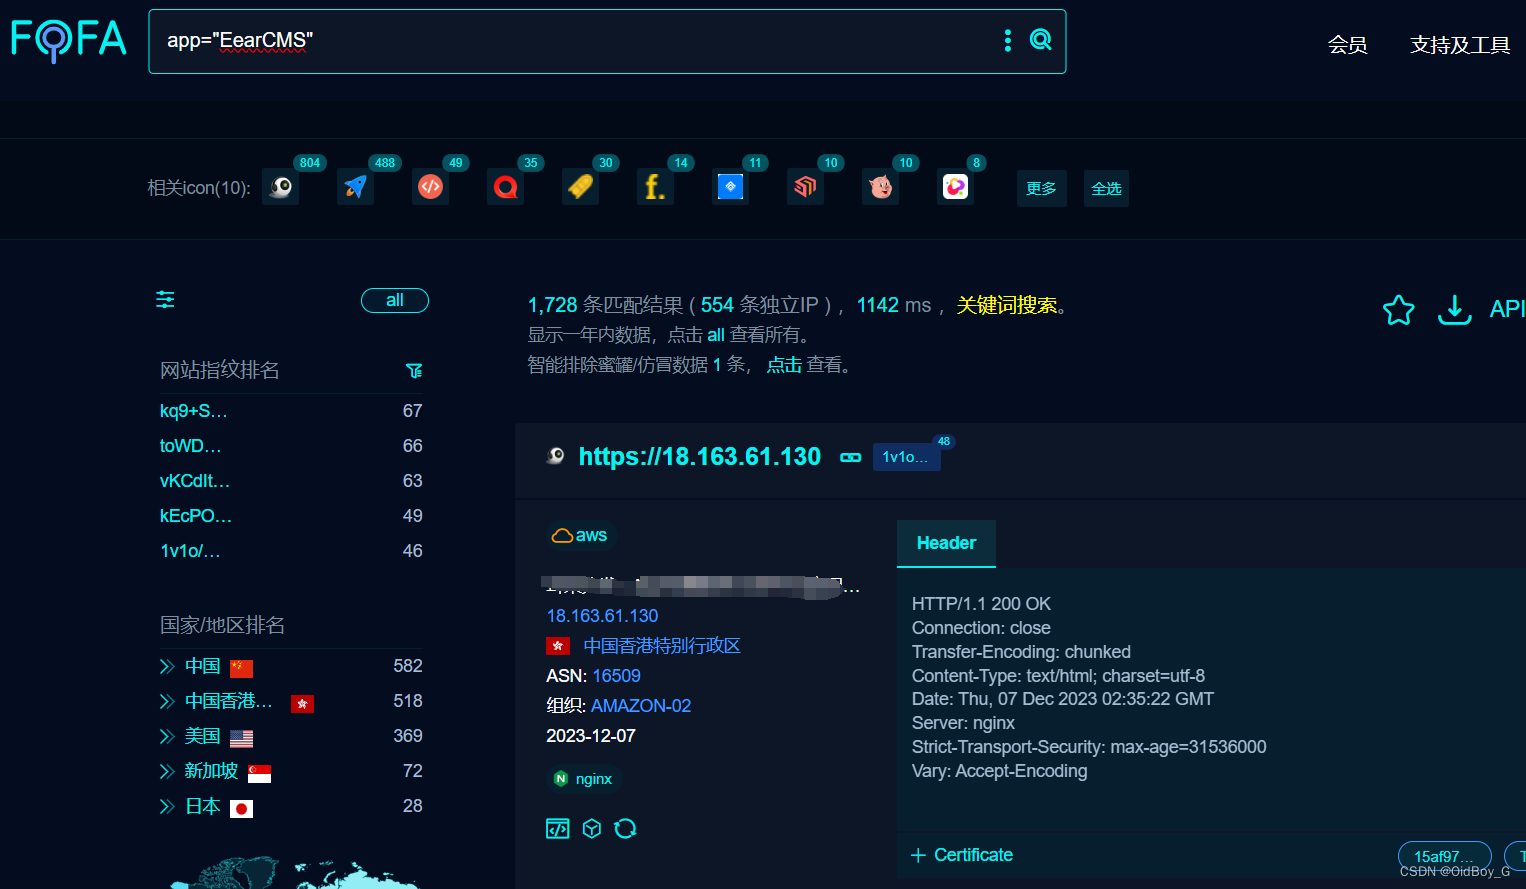Click ASN 16509 link
The image size is (1526, 889).
tap(616, 676)
